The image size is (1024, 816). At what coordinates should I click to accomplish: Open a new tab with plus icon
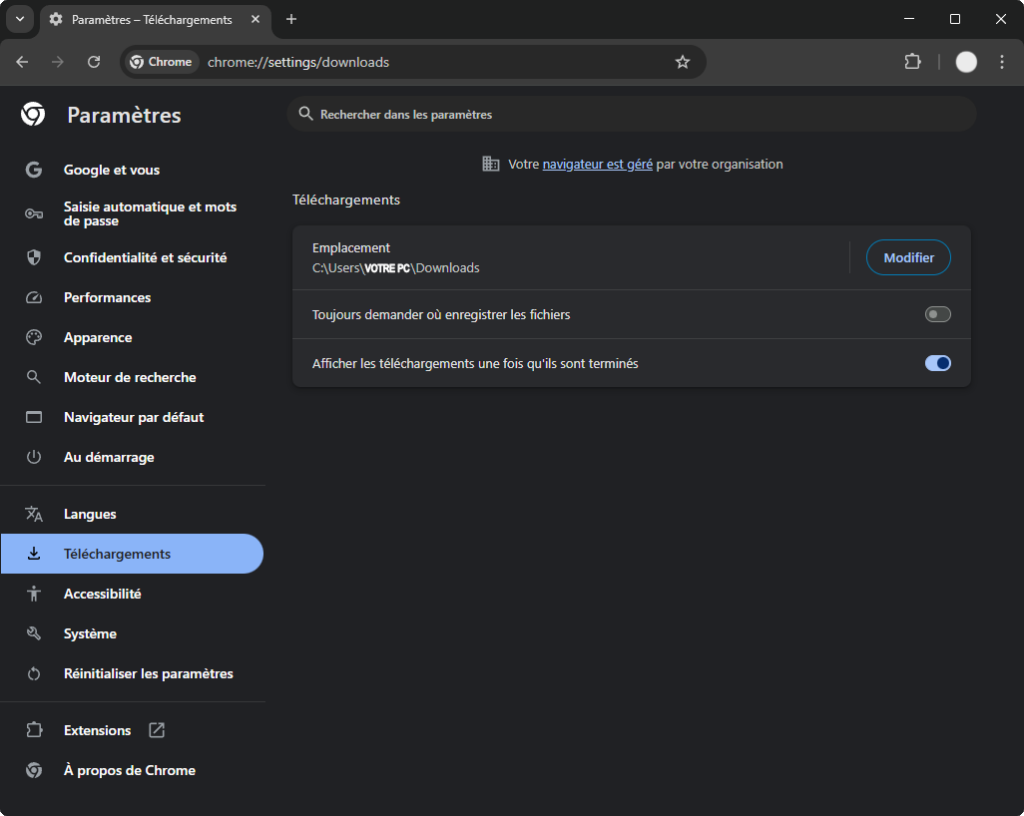[291, 19]
